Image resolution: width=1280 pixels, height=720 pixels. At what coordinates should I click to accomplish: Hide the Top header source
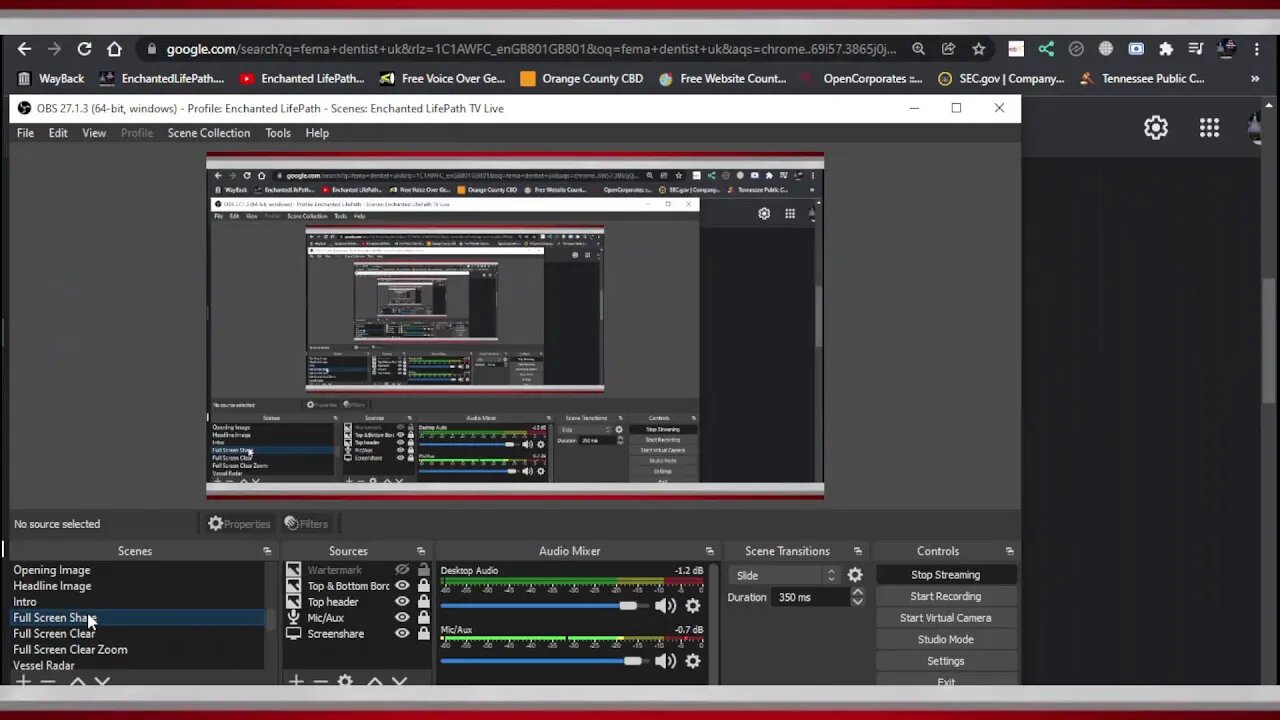[402, 602]
